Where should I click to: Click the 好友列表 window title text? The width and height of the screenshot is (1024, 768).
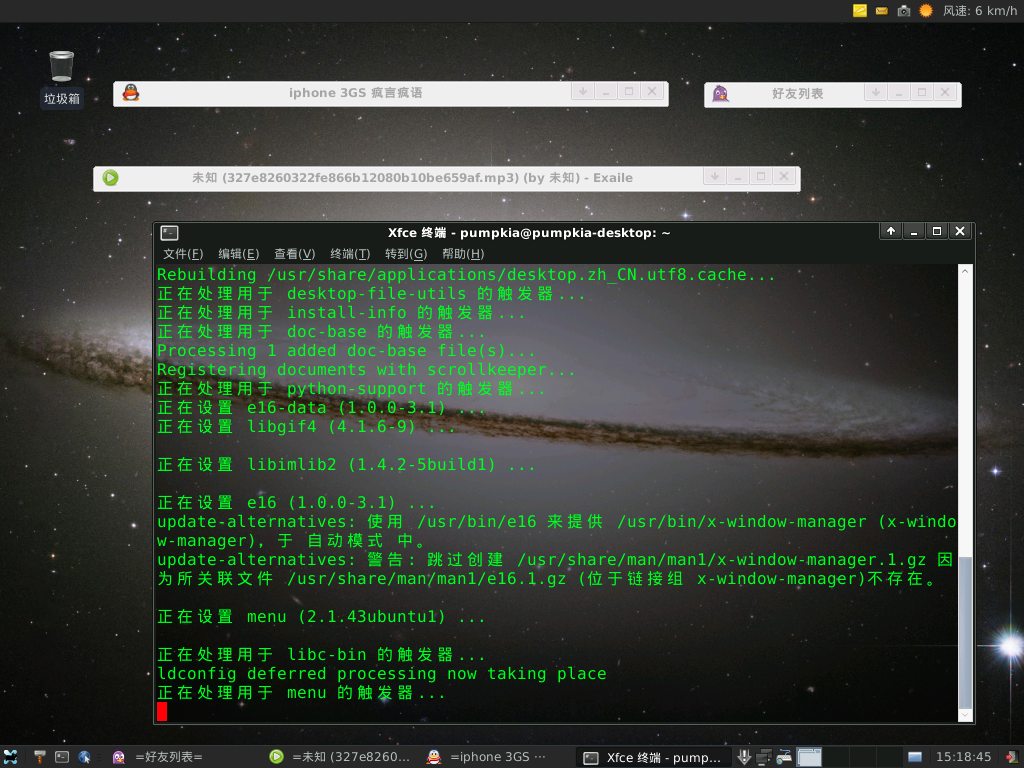[797, 94]
